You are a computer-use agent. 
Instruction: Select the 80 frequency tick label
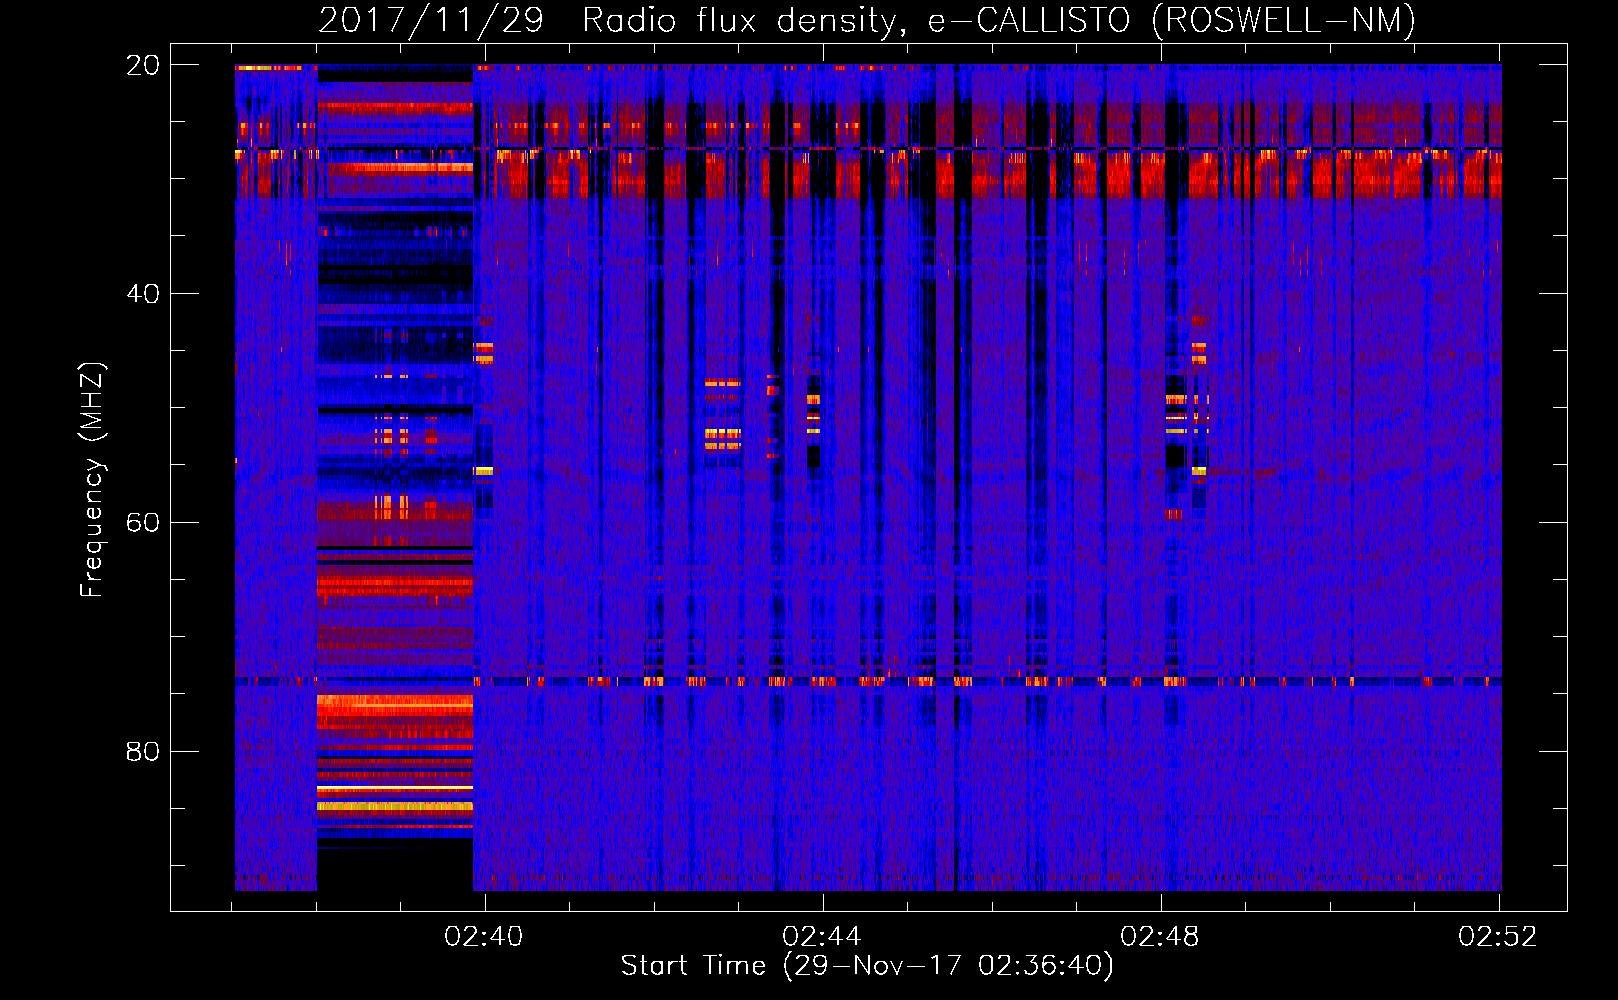tap(143, 752)
